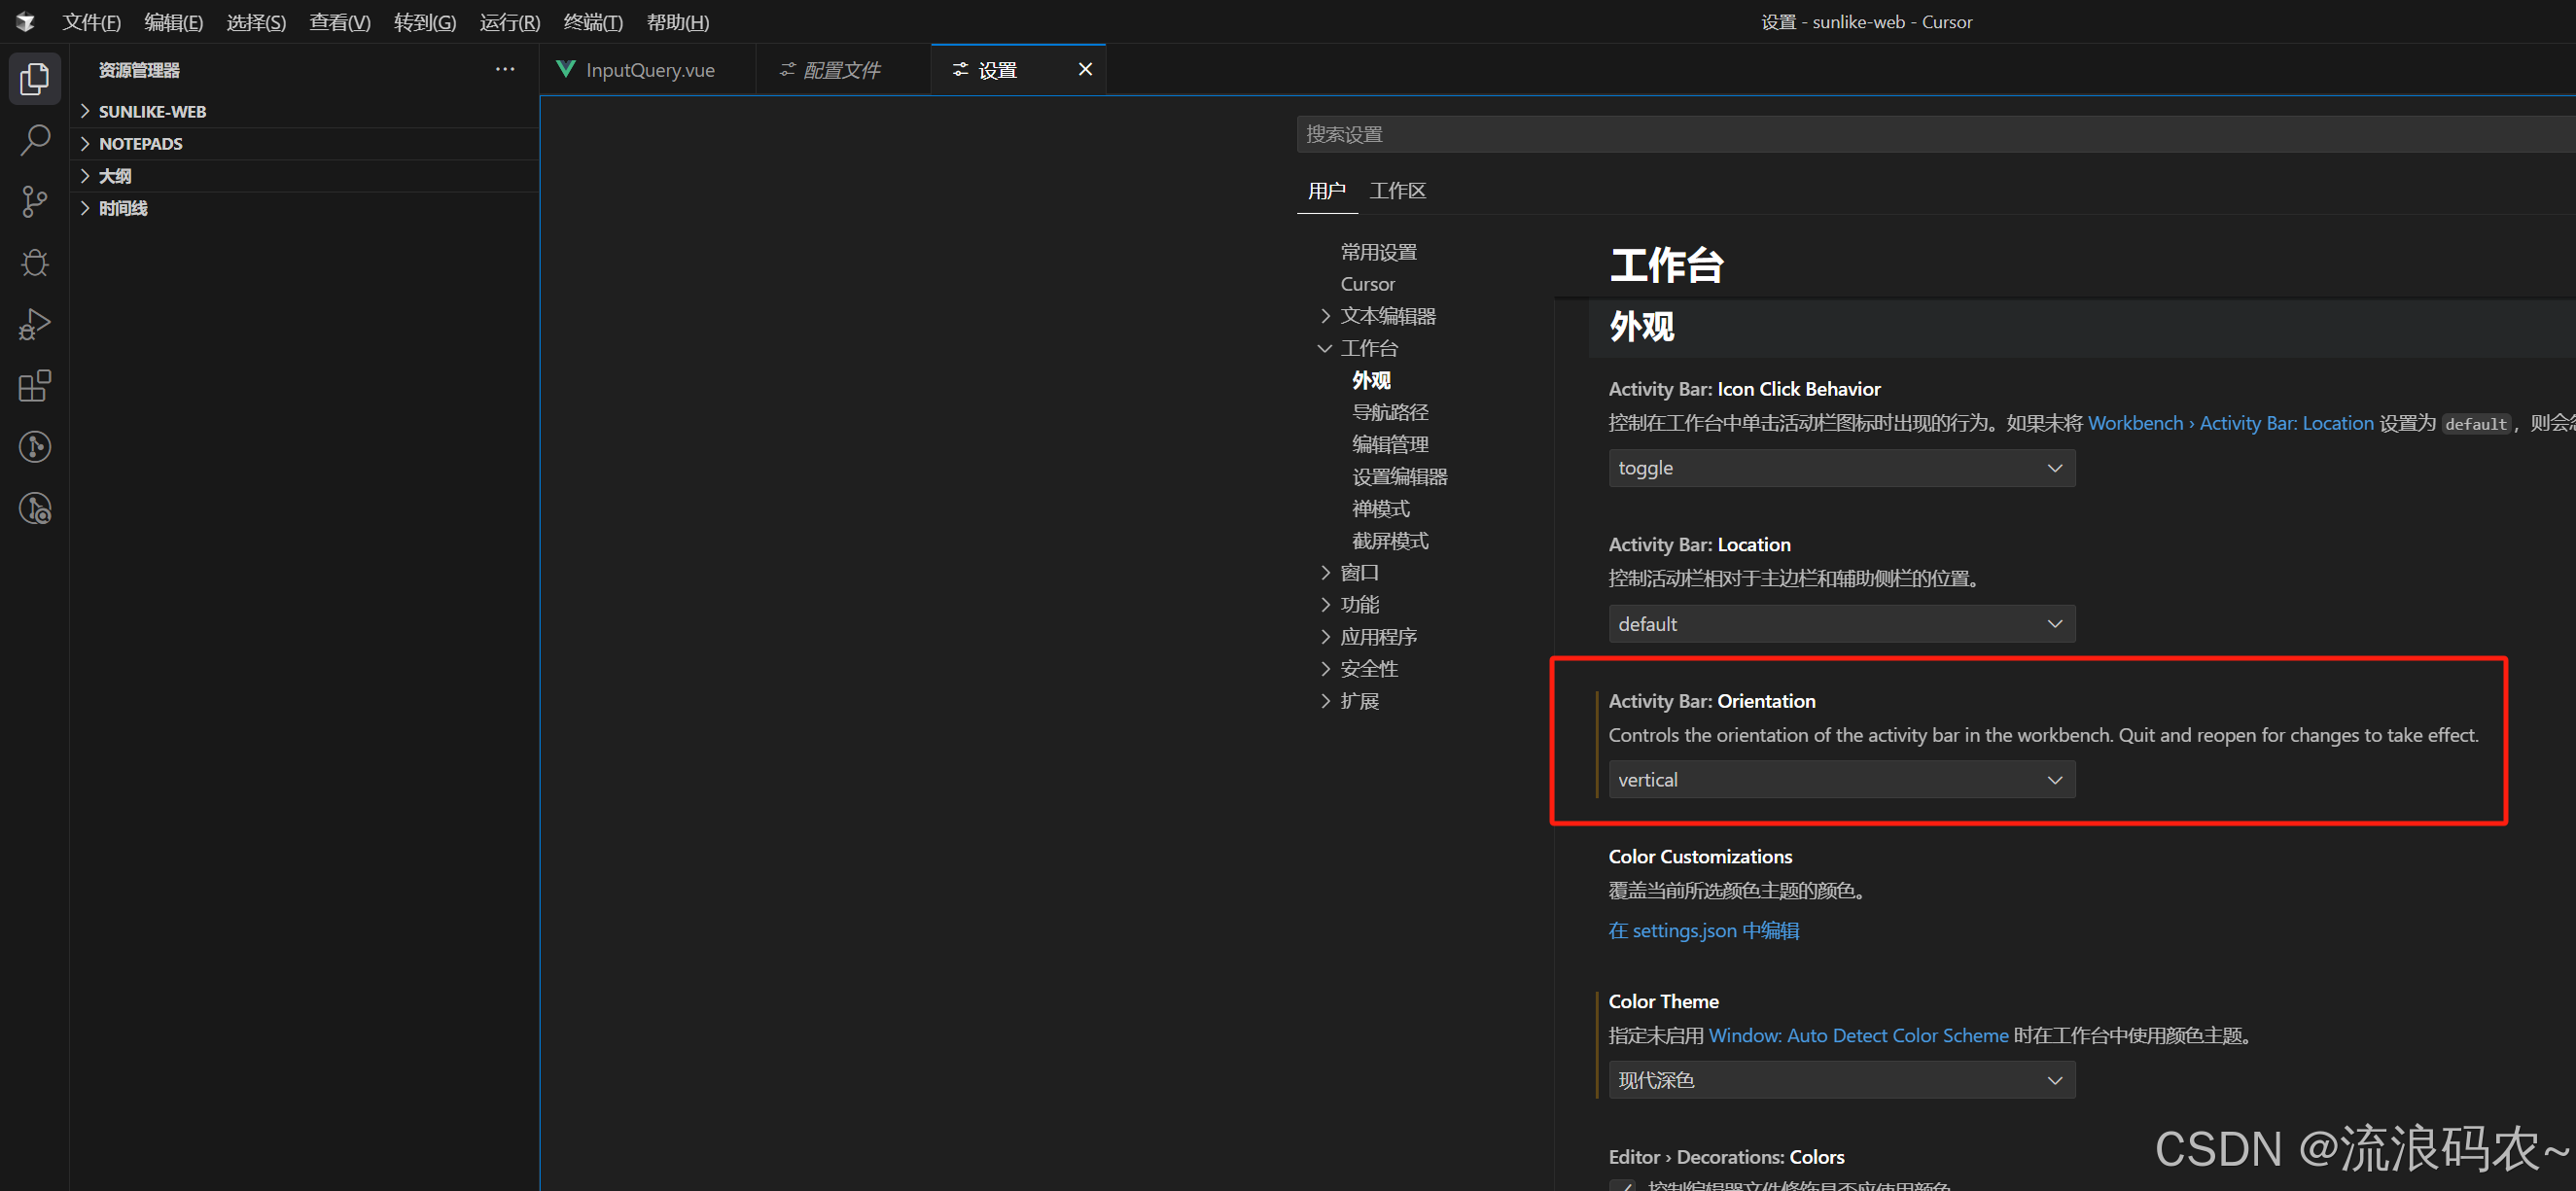The width and height of the screenshot is (2576, 1191).
Task: Open the Search view icon
Action: click(x=34, y=140)
